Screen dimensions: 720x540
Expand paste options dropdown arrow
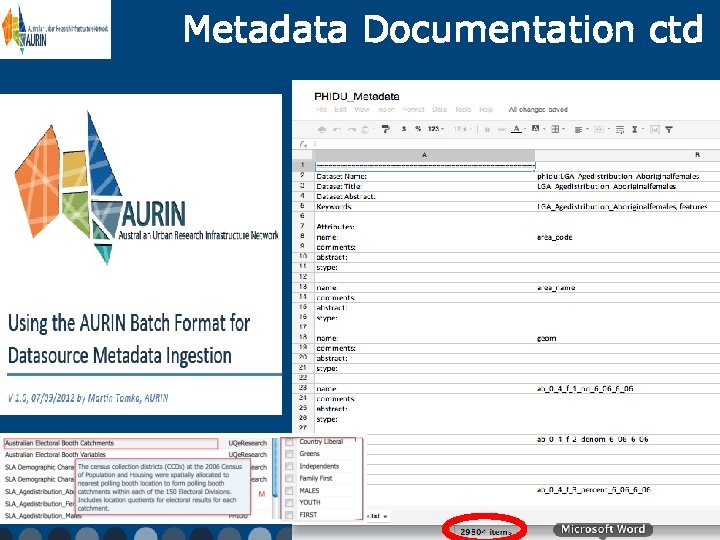373,129
